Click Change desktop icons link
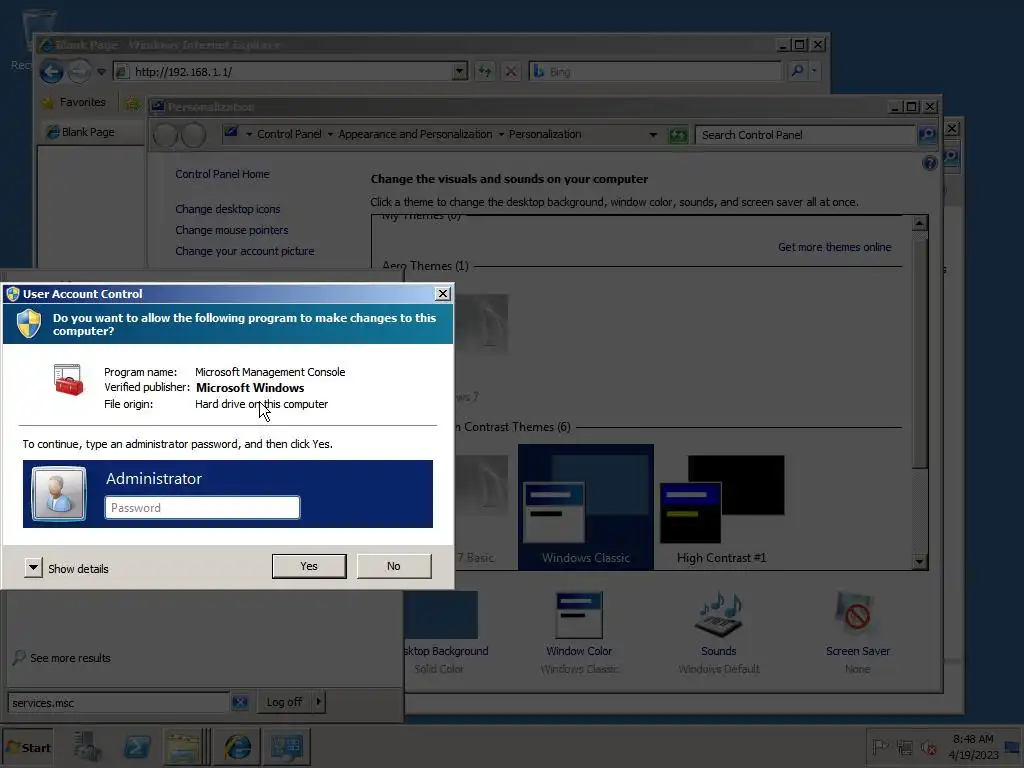 tap(227, 209)
